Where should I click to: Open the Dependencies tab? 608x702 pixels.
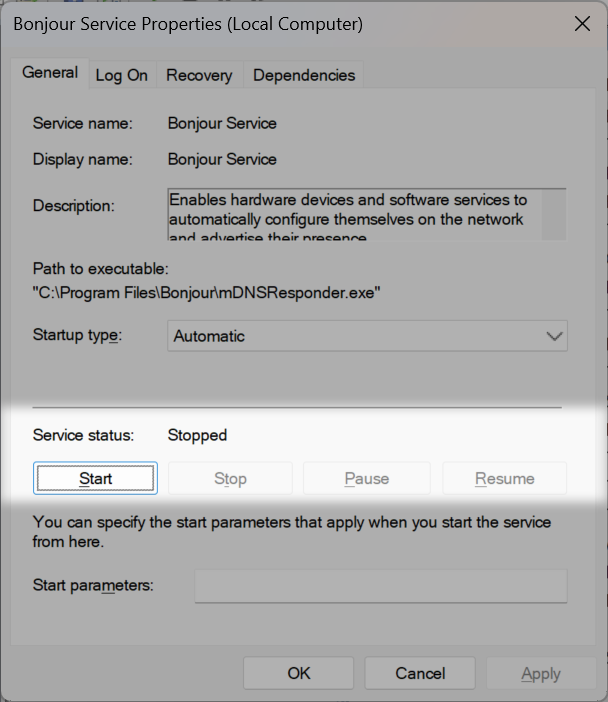pos(304,75)
